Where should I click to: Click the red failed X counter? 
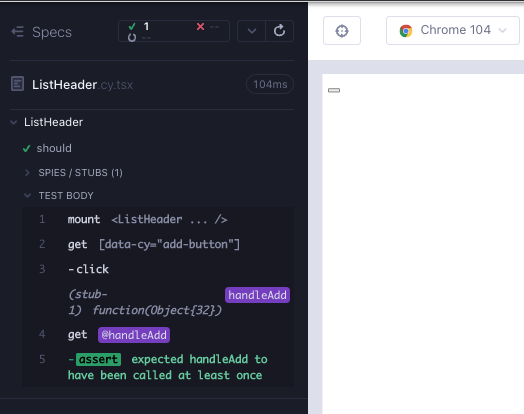click(201, 26)
